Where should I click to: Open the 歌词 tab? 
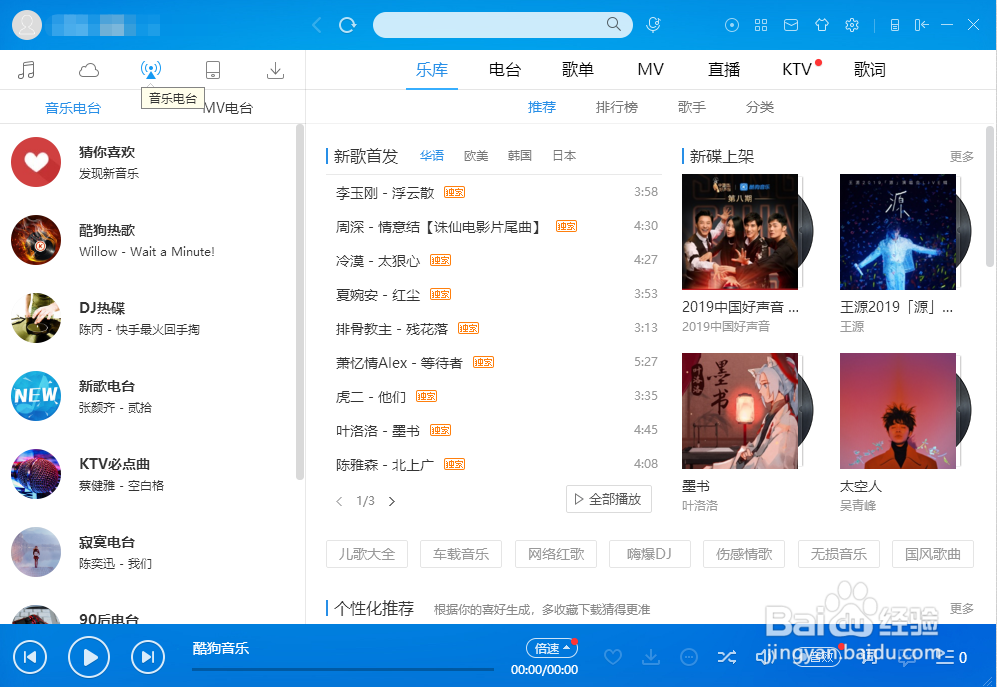click(869, 69)
